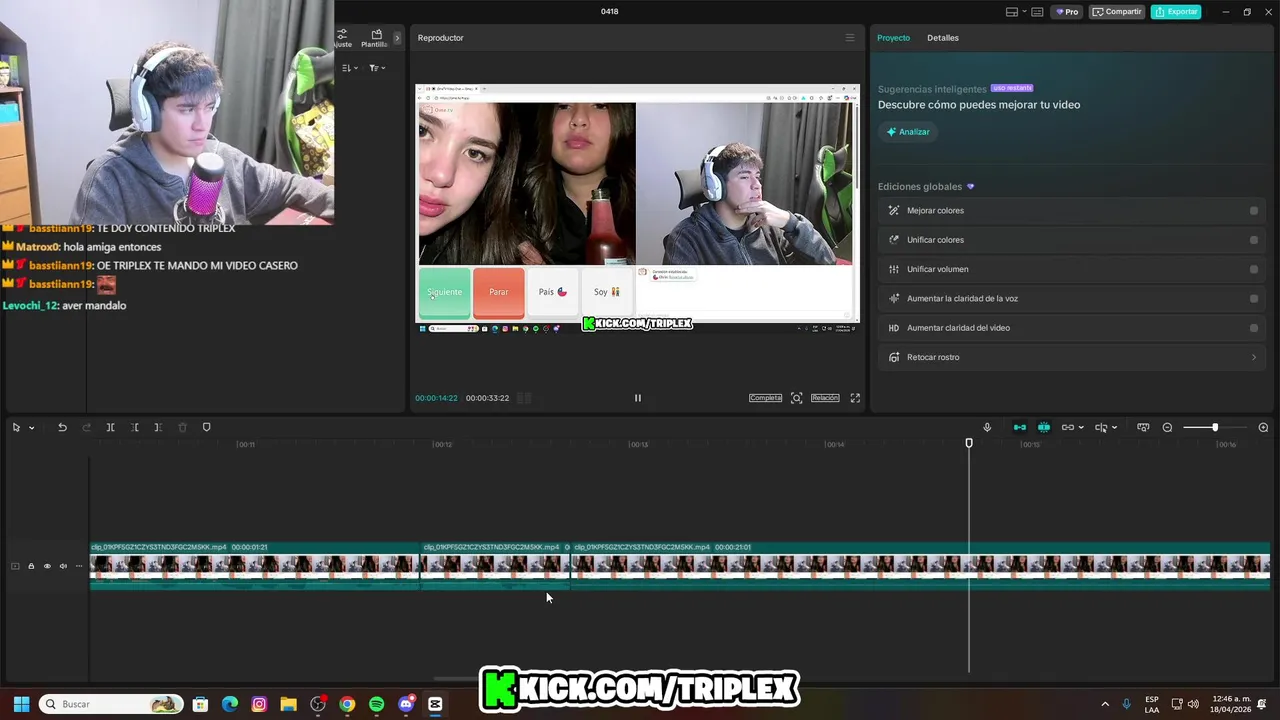Open CapCut icon in the taskbar
The width and height of the screenshot is (1280, 720).
435,704
